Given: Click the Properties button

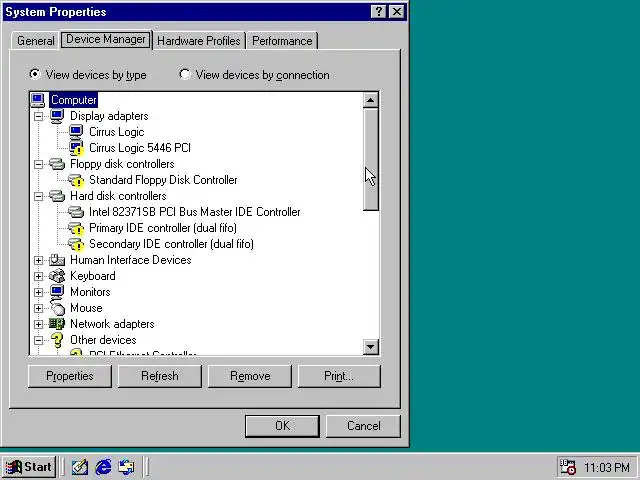Looking at the screenshot, I should click(70, 376).
